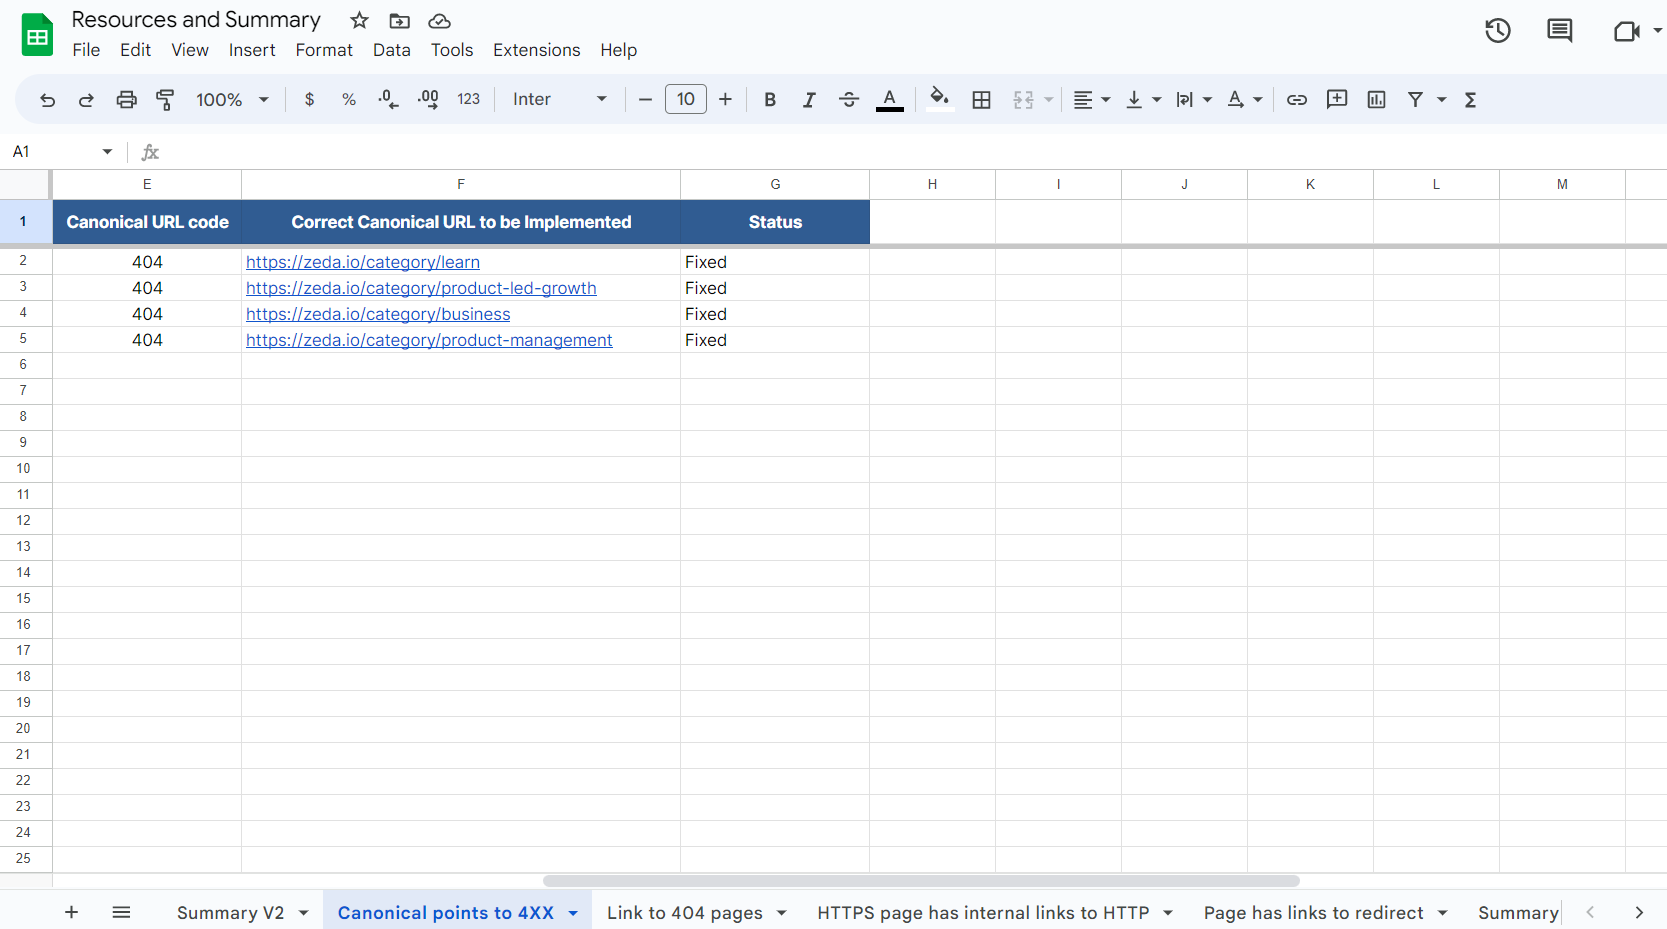This screenshot has height=929, width=1667.
Task: Toggle strikethrough formatting
Action: click(848, 99)
